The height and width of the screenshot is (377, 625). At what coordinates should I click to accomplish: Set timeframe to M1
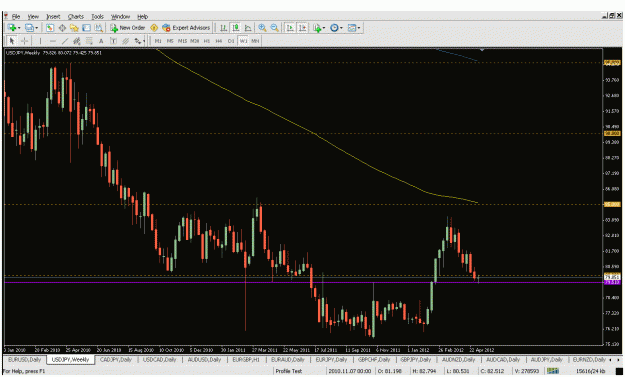[158, 41]
